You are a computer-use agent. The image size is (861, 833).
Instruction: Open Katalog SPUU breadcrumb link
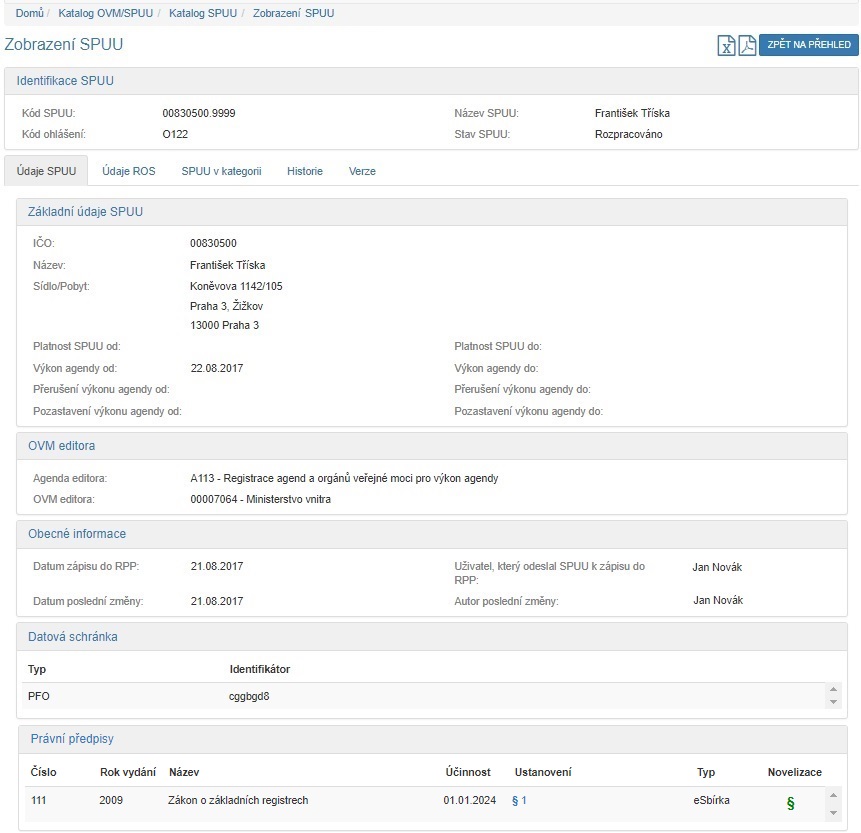pyautogui.click(x=203, y=14)
